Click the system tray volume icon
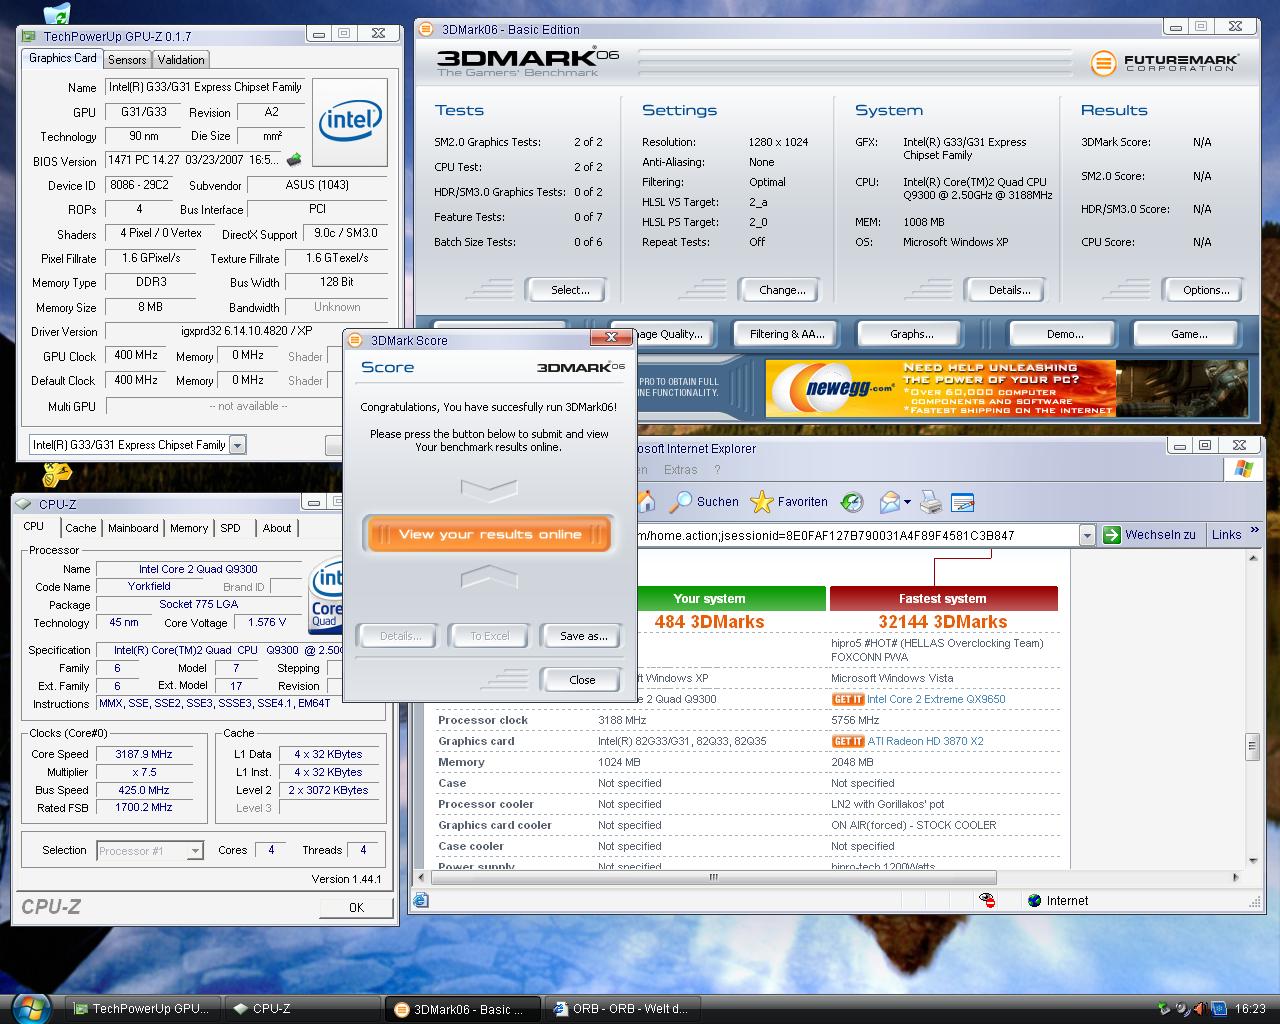The image size is (1280, 1024). (x=1183, y=1009)
